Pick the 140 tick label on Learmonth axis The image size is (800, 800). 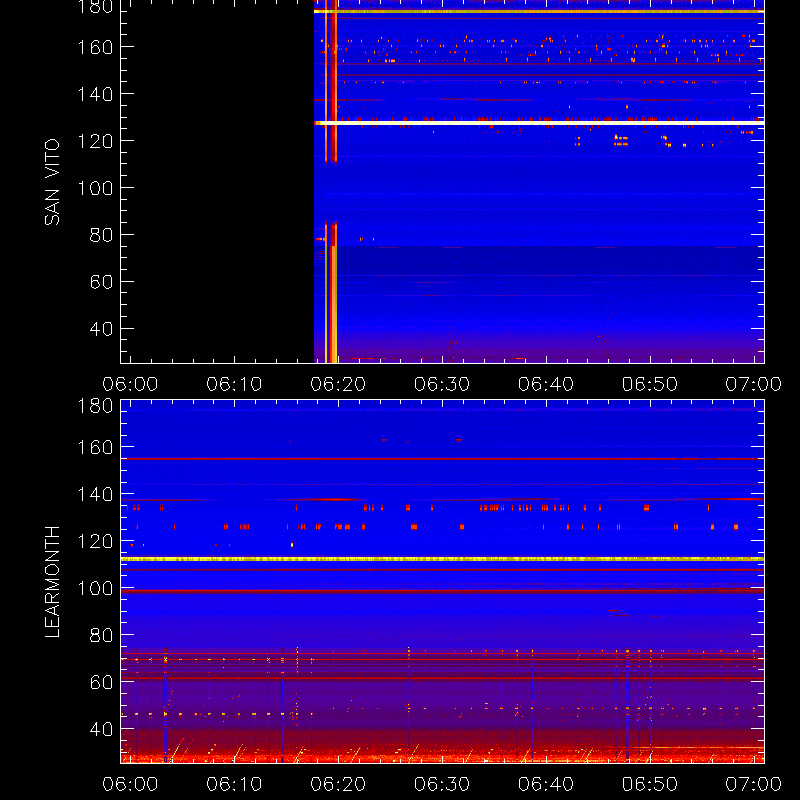pos(95,494)
